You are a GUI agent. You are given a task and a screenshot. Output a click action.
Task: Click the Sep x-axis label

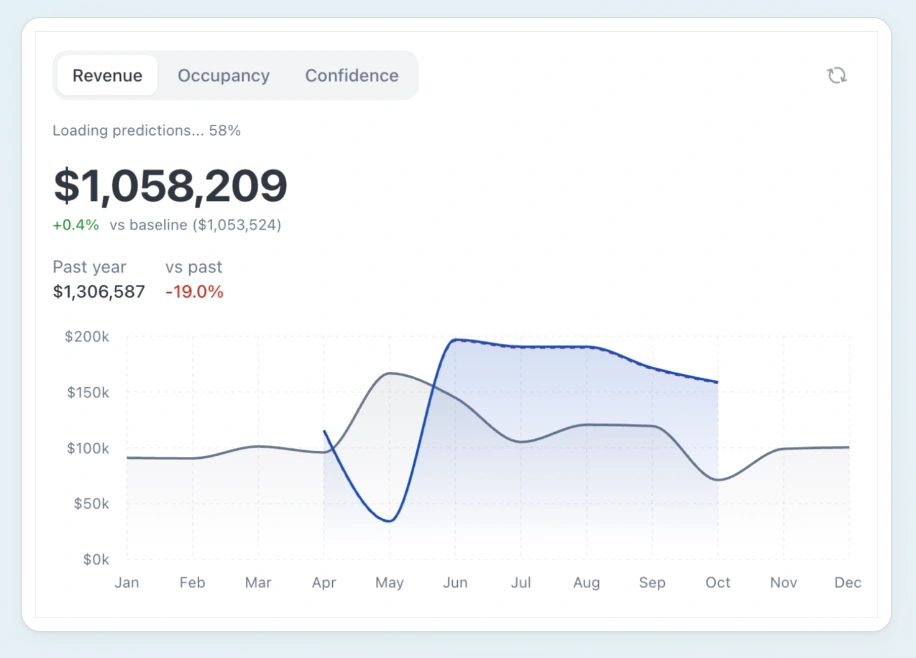pyautogui.click(x=652, y=583)
